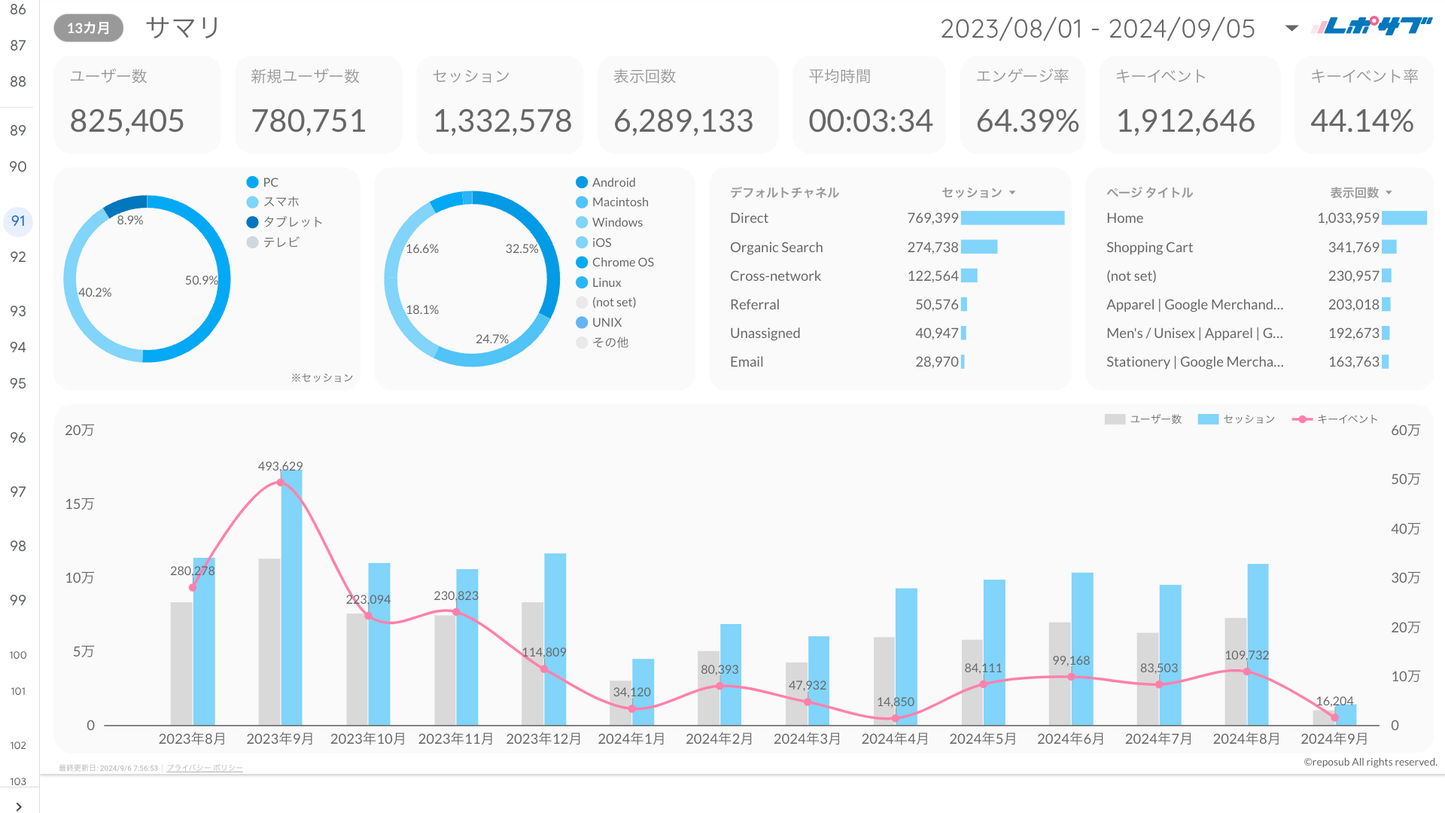Go to page 96 in left sidebar
The height and width of the screenshot is (813, 1445).
(18, 437)
